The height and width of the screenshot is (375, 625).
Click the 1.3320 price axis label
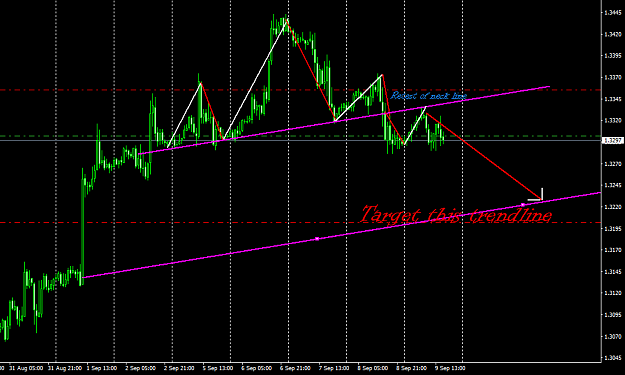click(613, 120)
